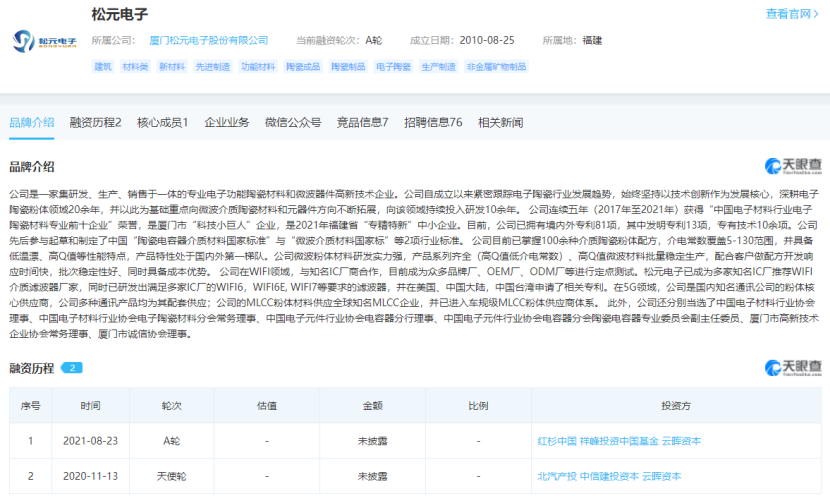Screen dimensions: 830x496
Task: Switch to 竞品信息7 tab
Action: pos(363,122)
